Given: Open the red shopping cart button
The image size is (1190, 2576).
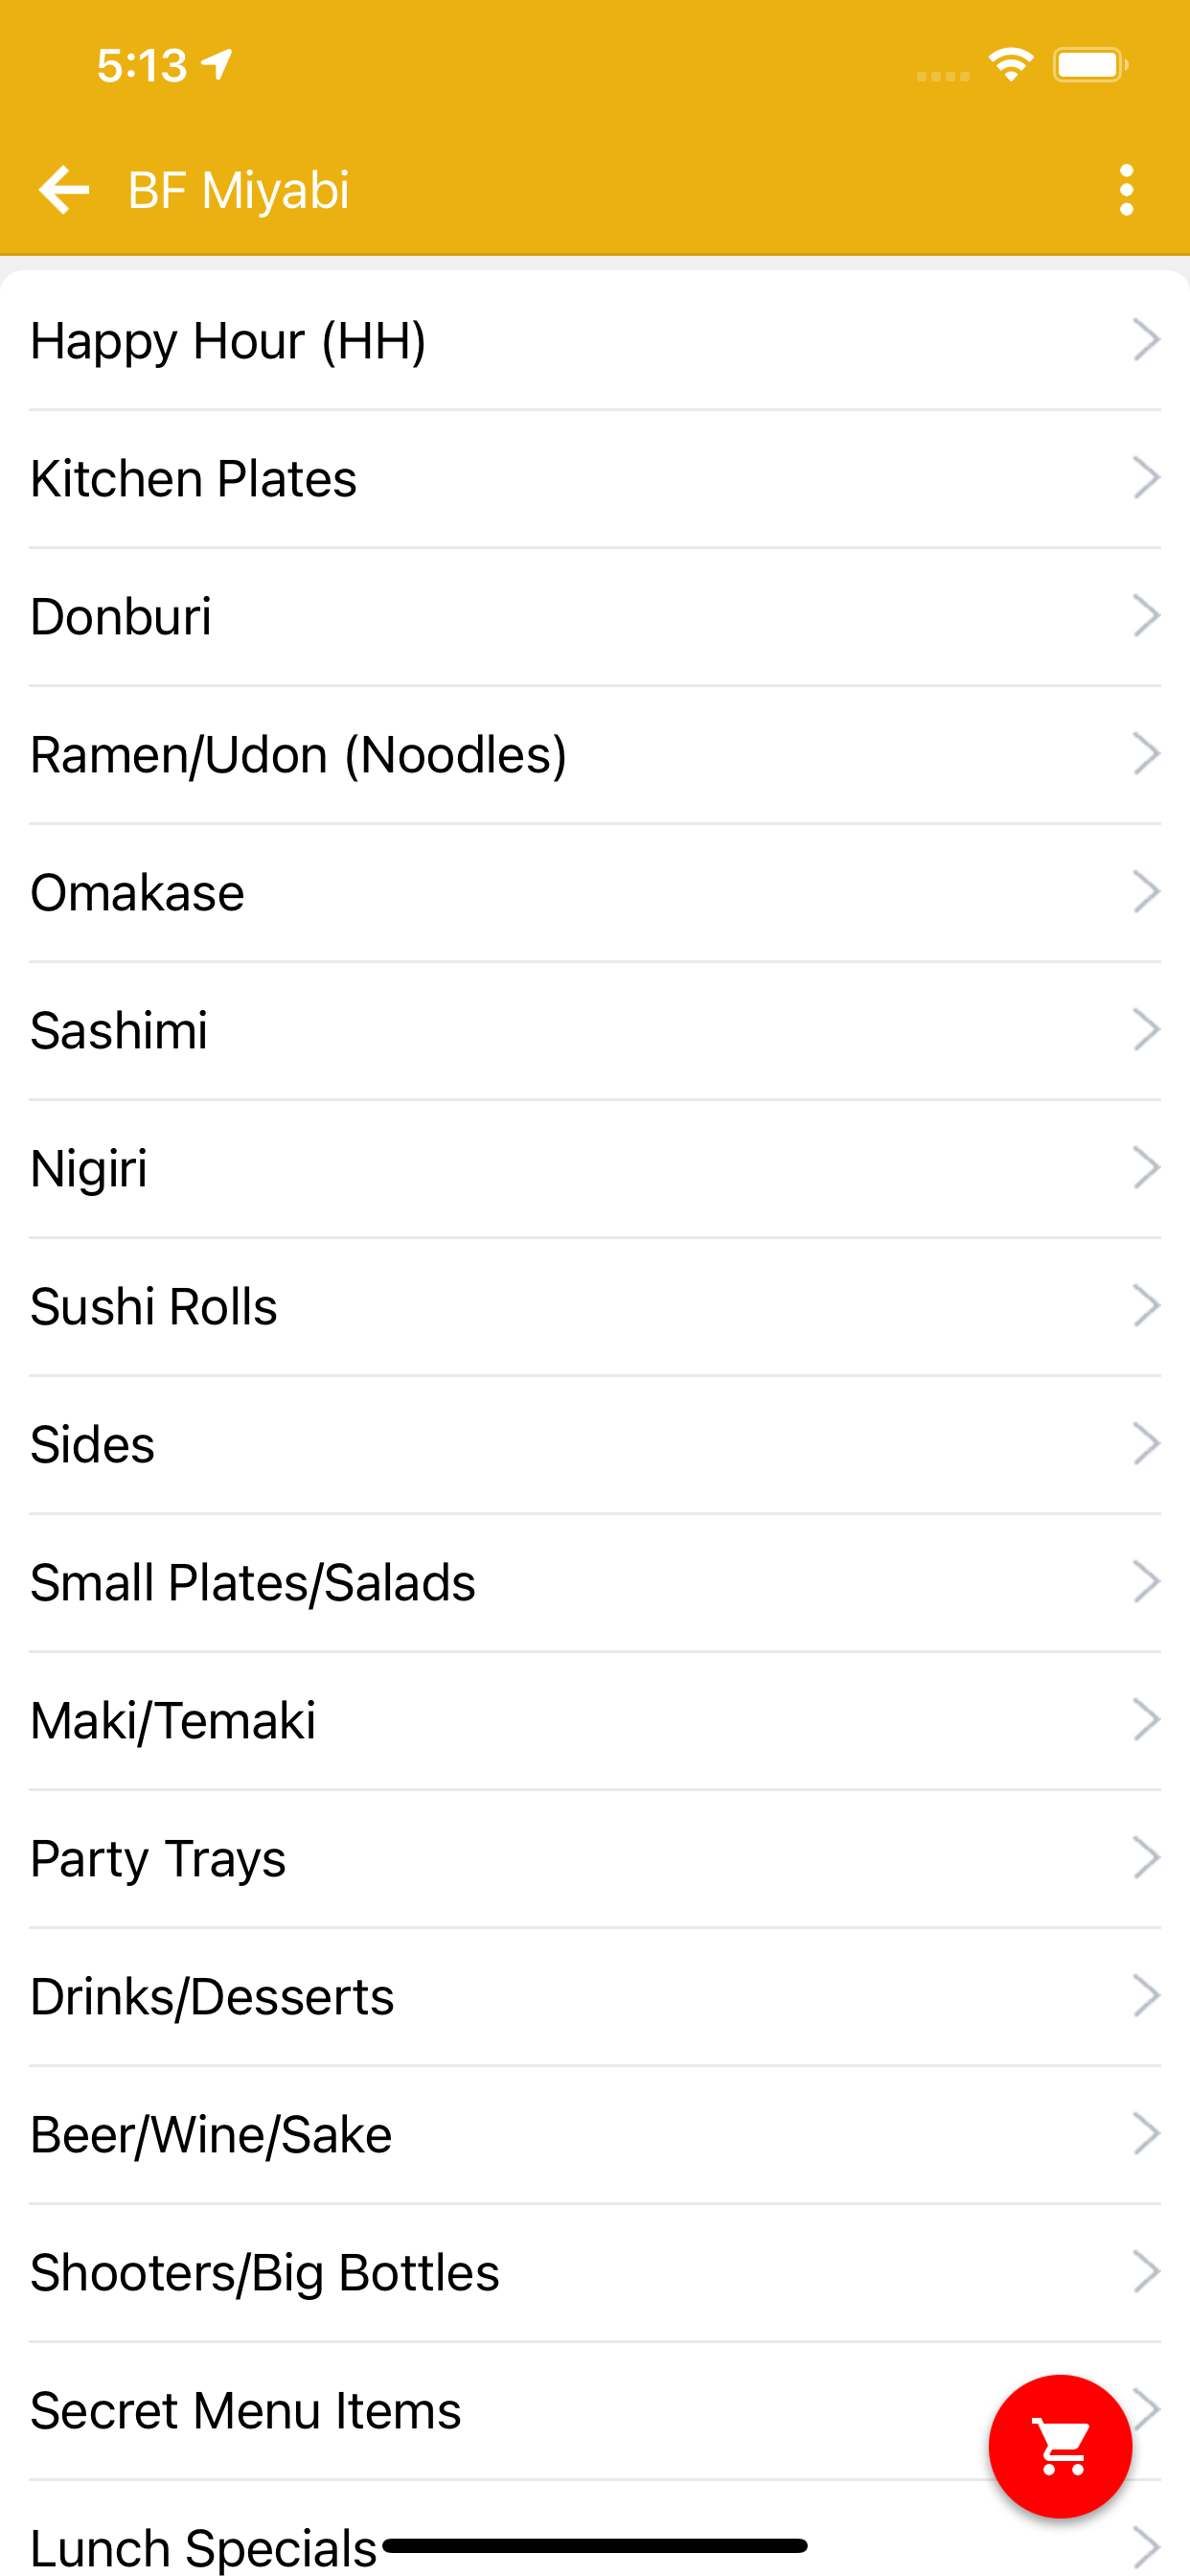Looking at the screenshot, I should [1060, 2445].
